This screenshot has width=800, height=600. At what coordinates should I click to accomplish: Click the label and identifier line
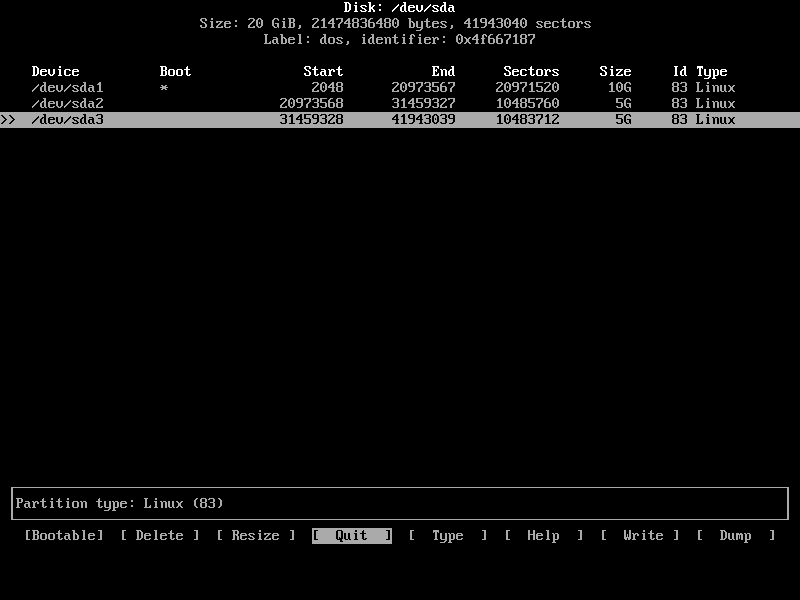tap(399, 39)
